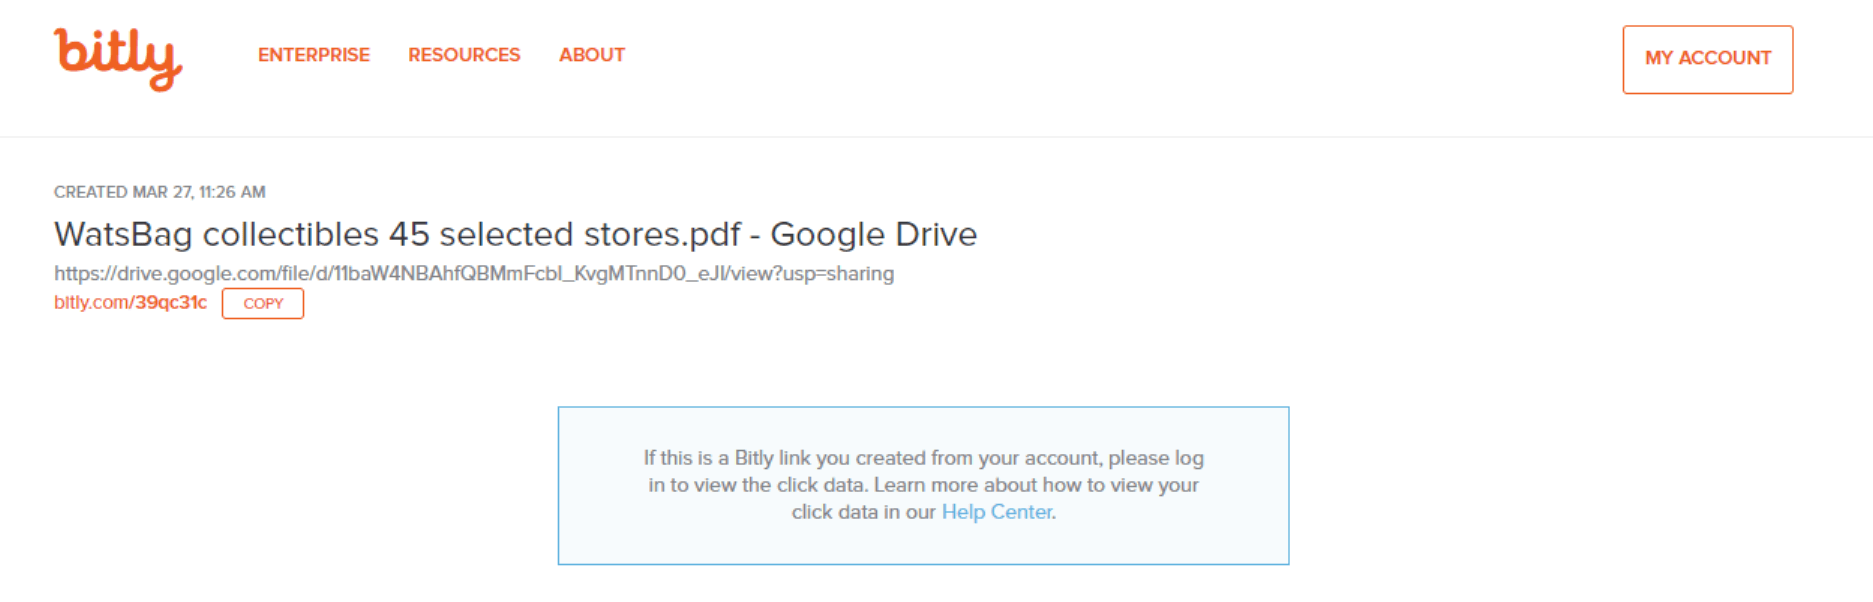This screenshot has width=1873, height=602.
Task: Click the WatsBag collectibles page title
Action: 515,234
